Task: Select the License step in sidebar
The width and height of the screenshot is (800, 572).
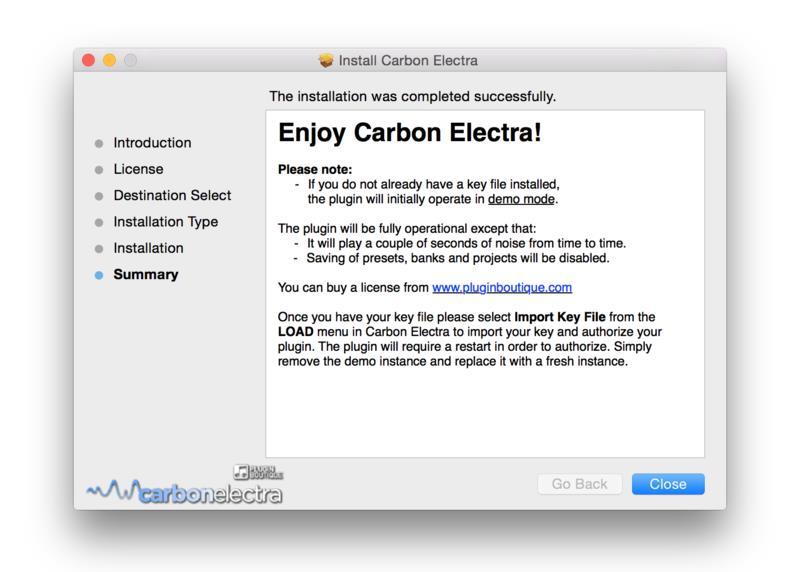Action: pyautogui.click(x=138, y=169)
